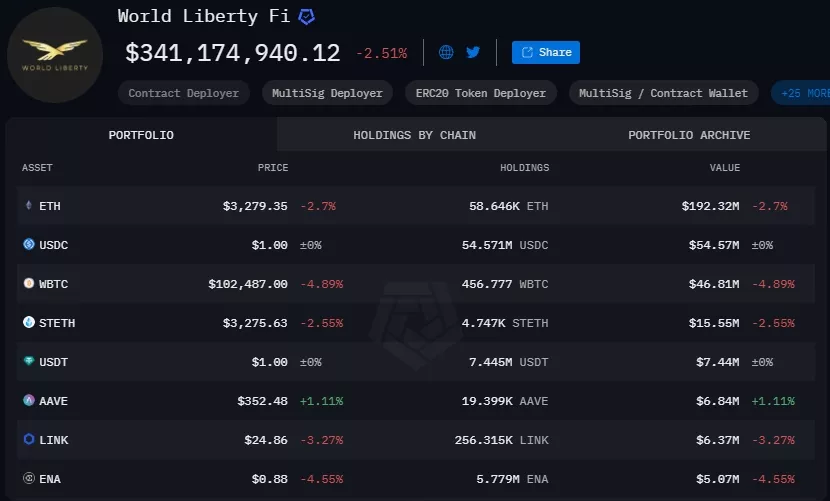Click the World Liberty logo avatar
This screenshot has width=830, height=501.
click(55, 55)
